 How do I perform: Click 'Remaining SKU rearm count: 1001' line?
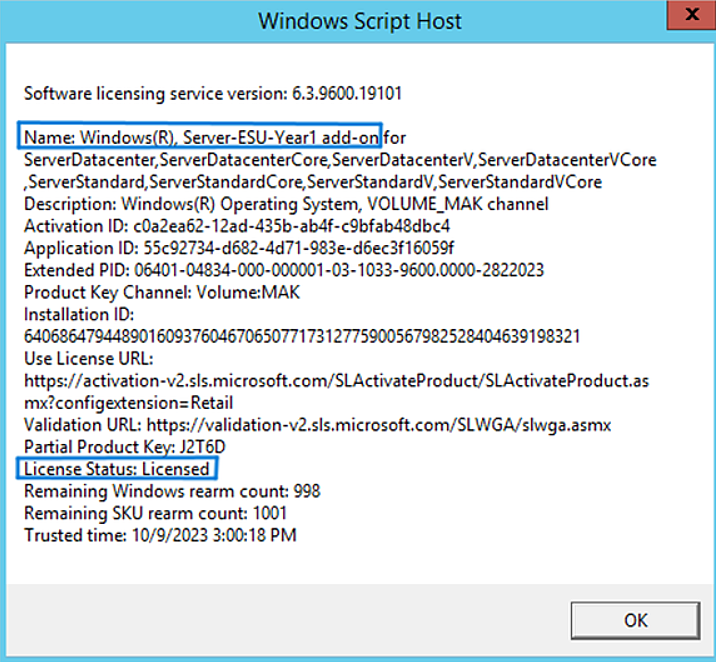155,513
